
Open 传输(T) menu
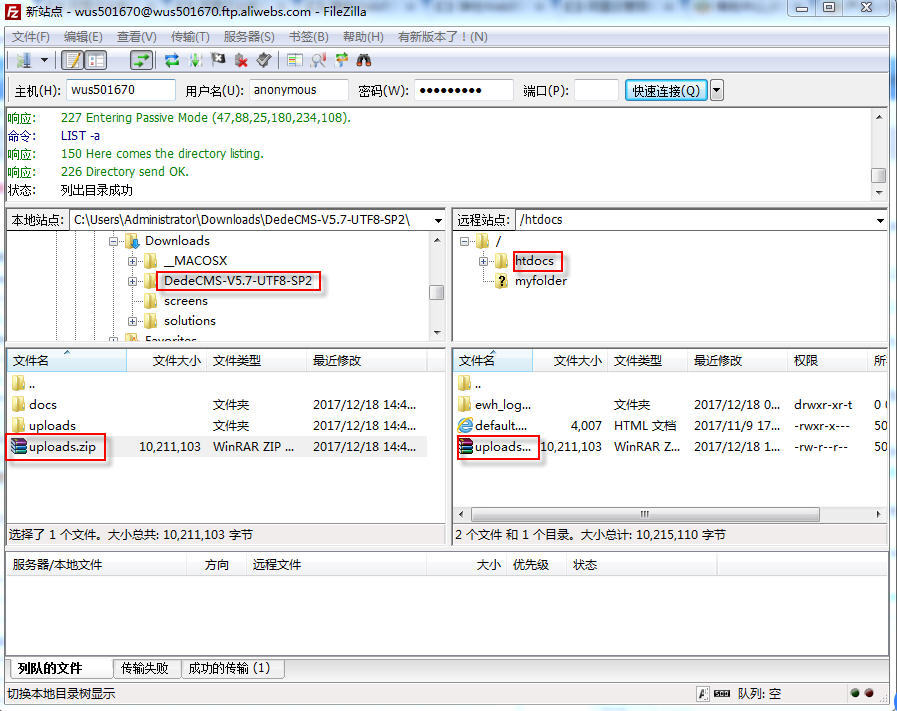pos(190,37)
